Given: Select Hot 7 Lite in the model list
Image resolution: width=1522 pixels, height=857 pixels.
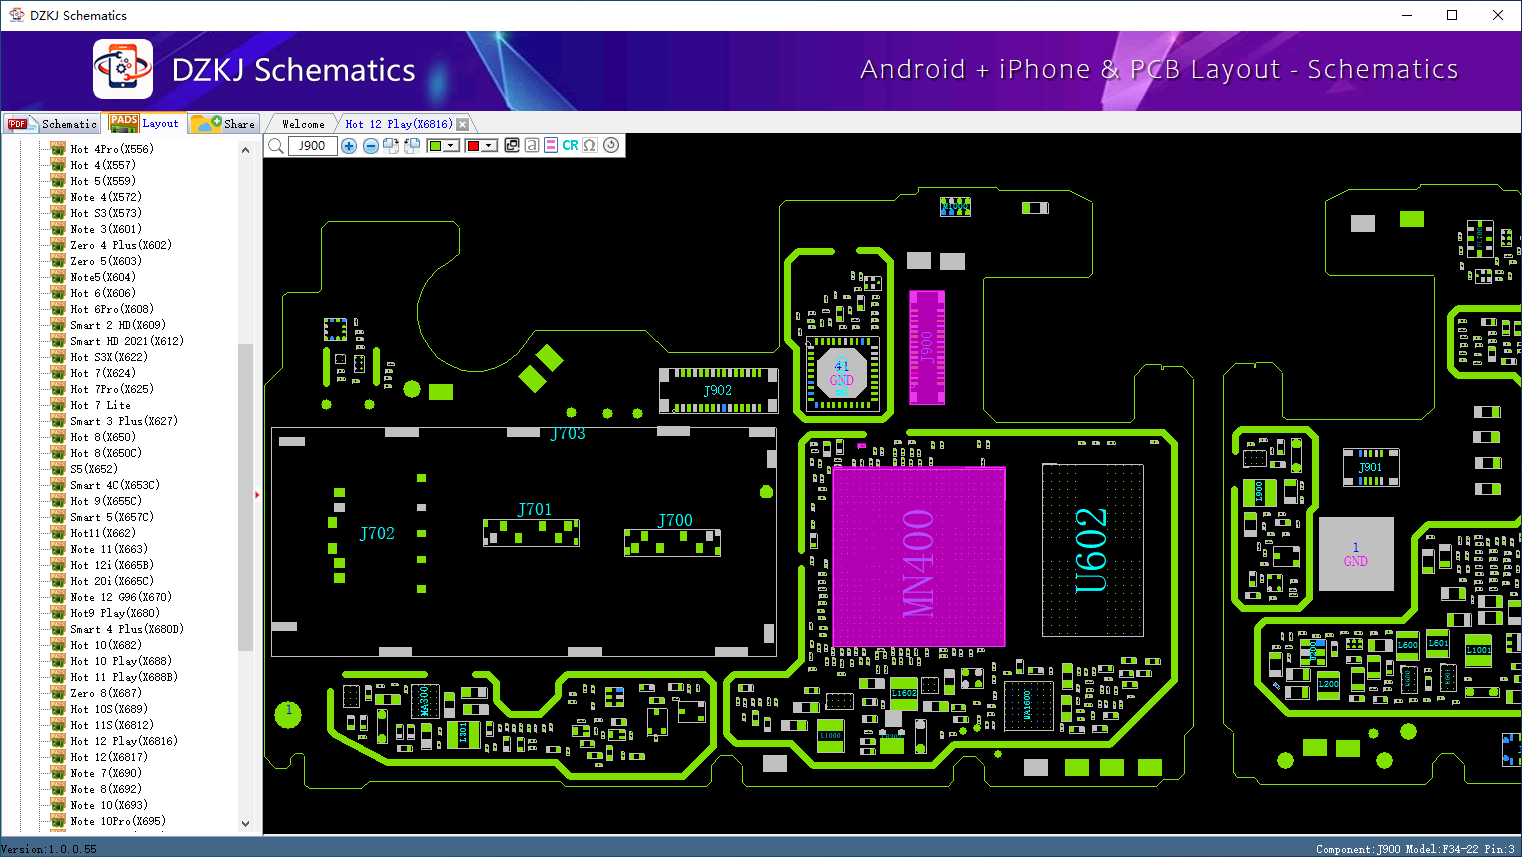Looking at the screenshot, I should click(x=100, y=405).
